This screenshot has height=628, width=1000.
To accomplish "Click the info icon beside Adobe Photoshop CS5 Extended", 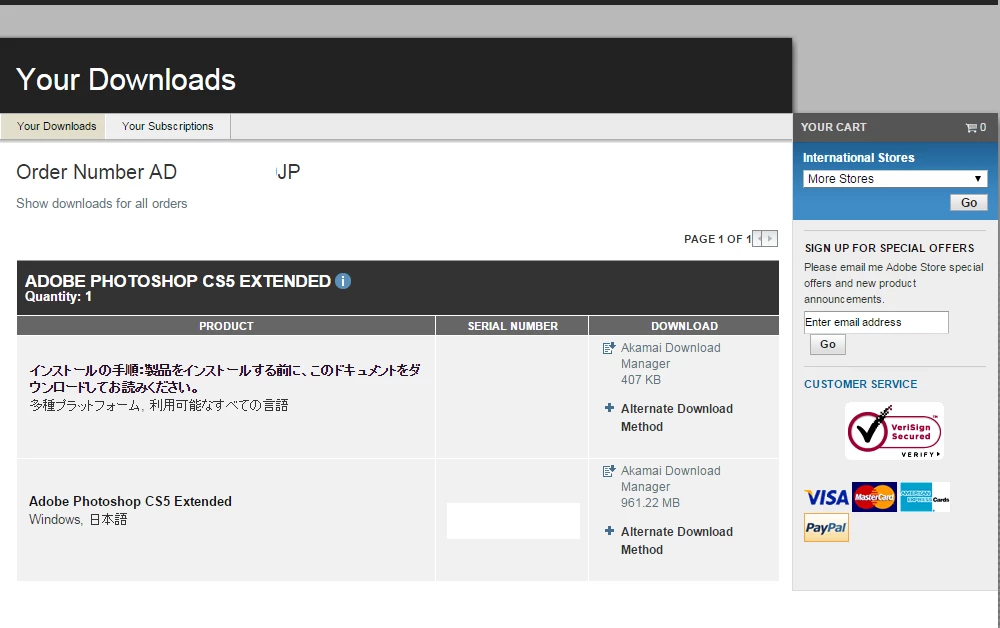I will (342, 281).
